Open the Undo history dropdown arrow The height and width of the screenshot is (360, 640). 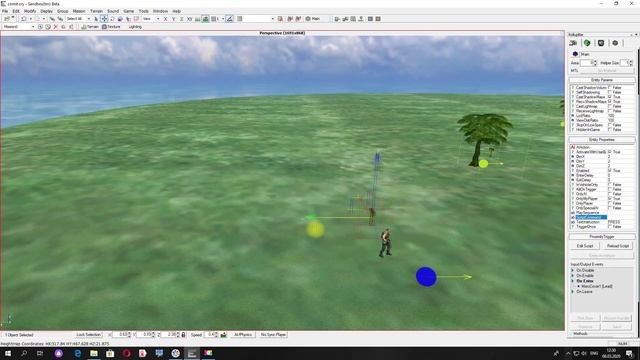(30, 19)
